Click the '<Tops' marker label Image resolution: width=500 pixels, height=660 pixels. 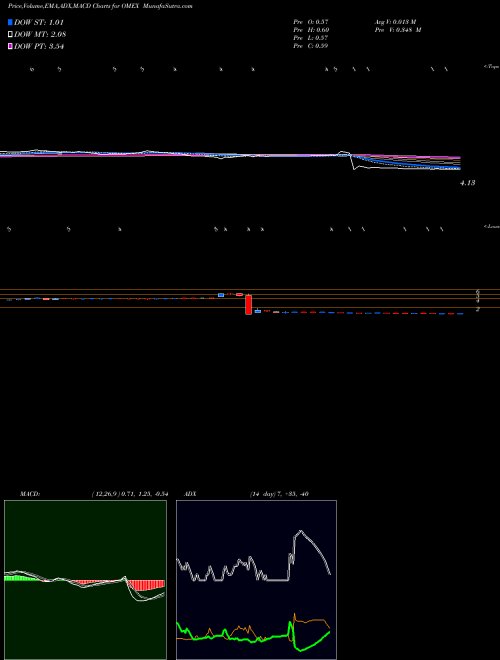point(491,67)
